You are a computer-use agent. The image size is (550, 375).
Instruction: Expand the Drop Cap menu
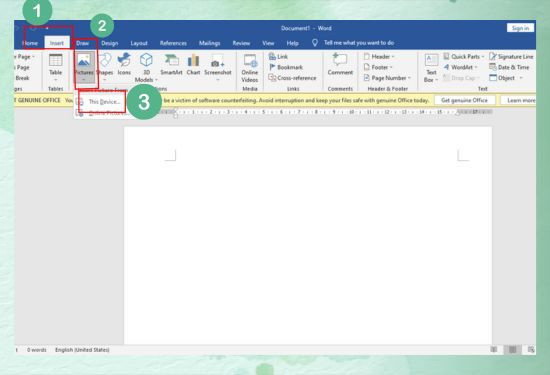click(x=461, y=78)
